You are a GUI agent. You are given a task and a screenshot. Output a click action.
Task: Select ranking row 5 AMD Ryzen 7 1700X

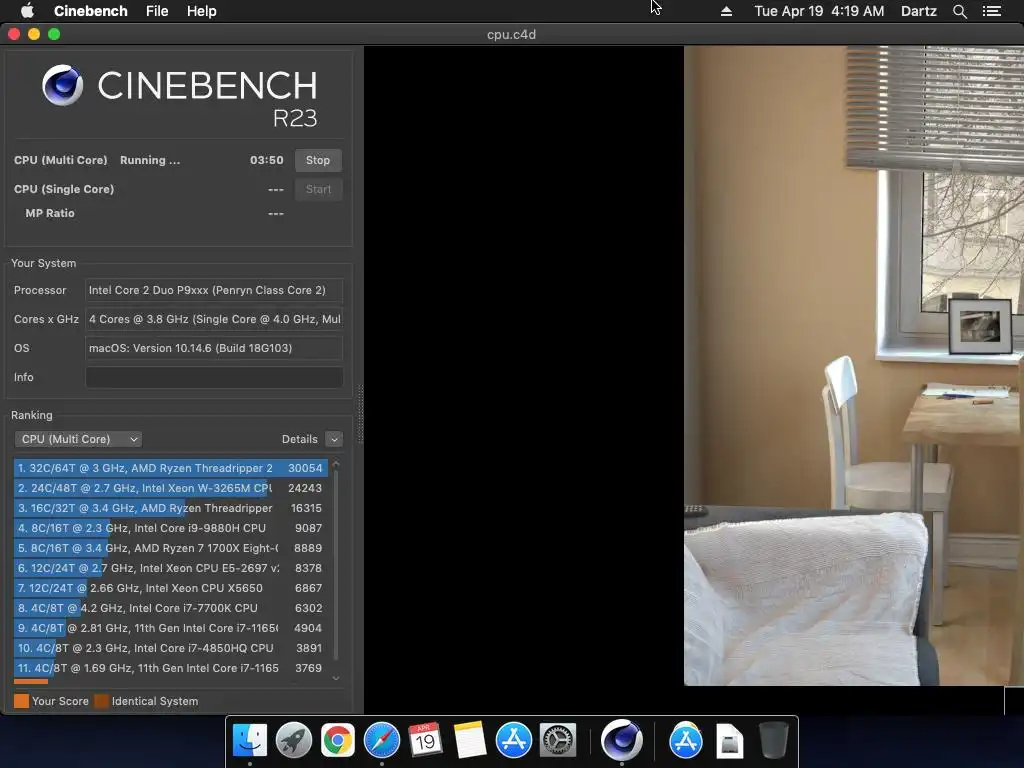170,548
